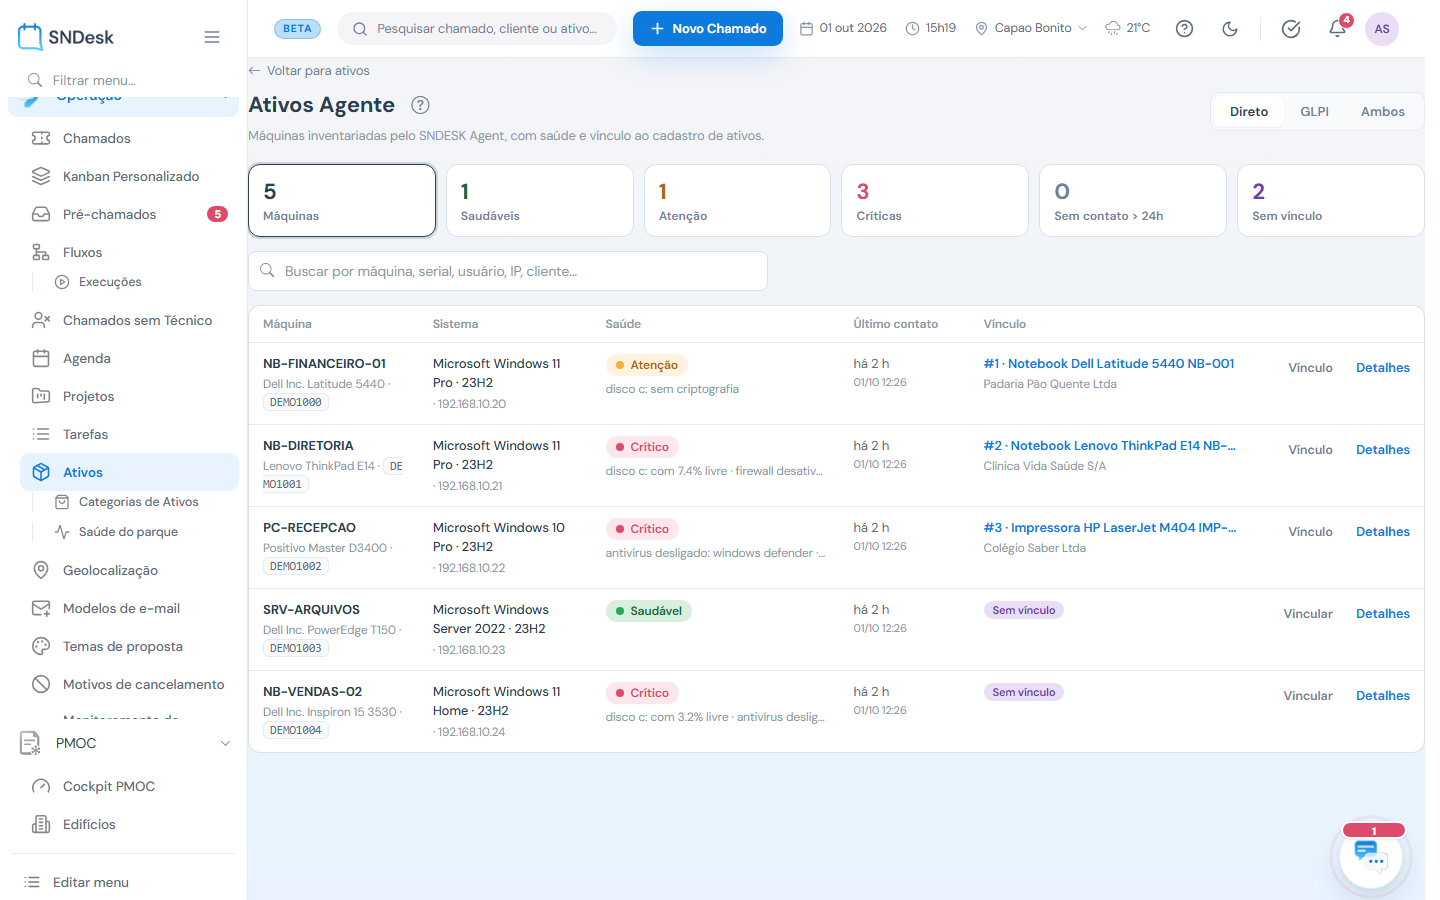Click the help icon beside Ativos Agente

pos(421,105)
